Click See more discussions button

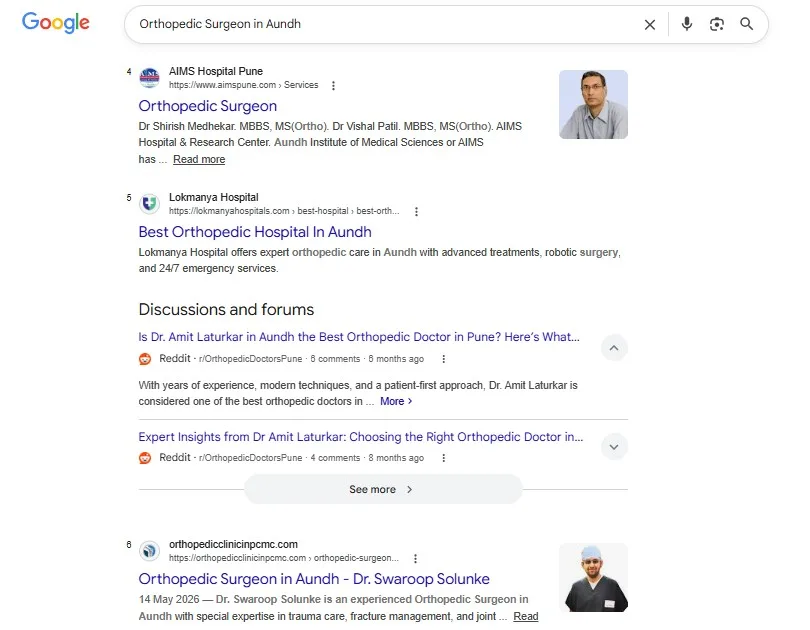tap(383, 490)
